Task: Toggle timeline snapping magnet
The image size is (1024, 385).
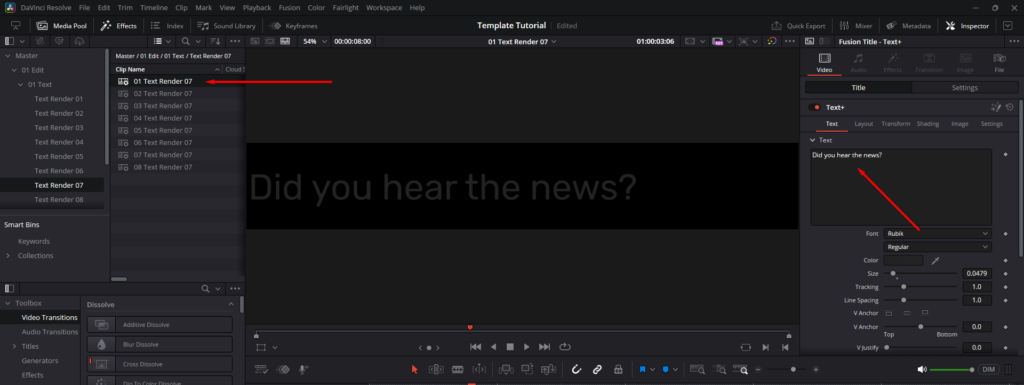Action: point(576,369)
